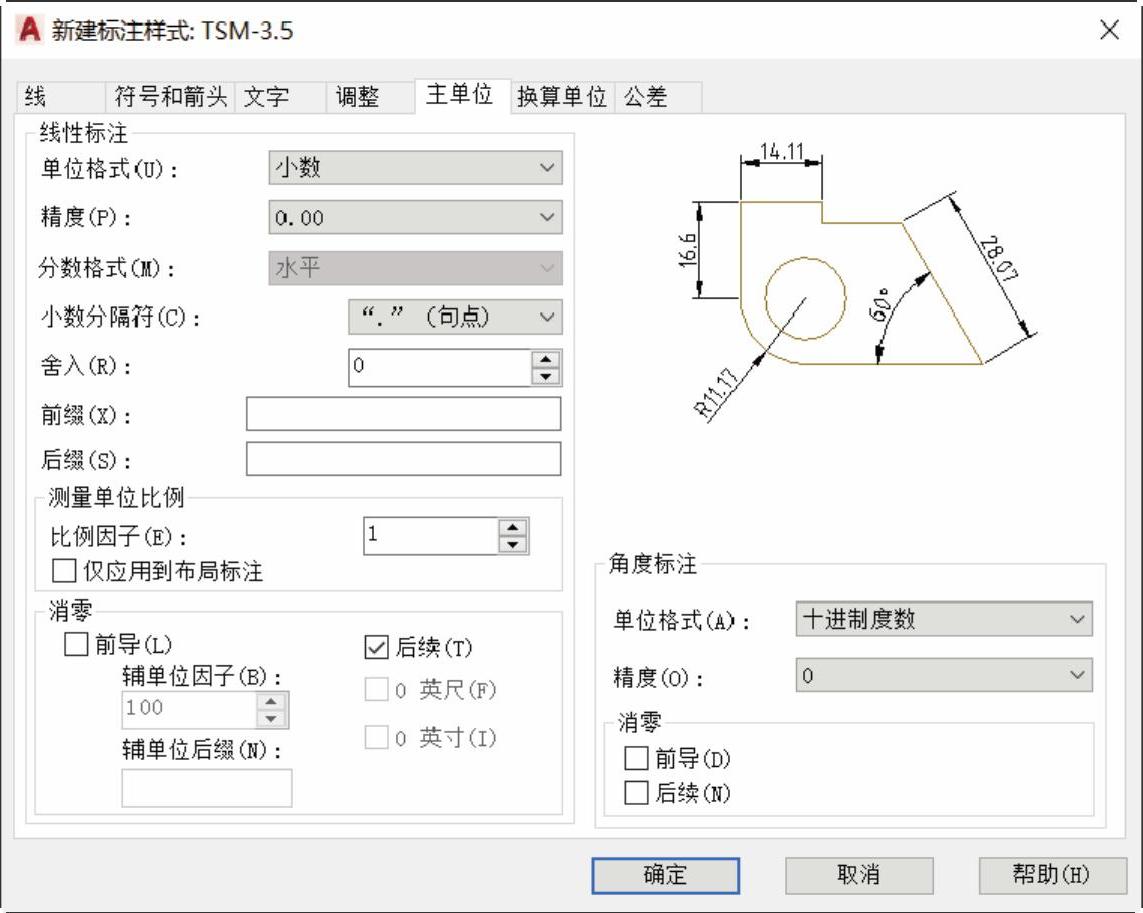The image size is (1143, 913).
Task: Decrease the 舍入(R) value with down arrow
Action: pyautogui.click(x=546, y=377)
